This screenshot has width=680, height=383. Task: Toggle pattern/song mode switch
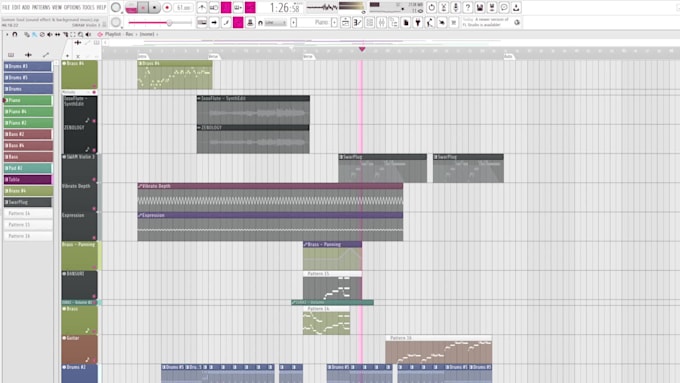(x=131, y=7)
